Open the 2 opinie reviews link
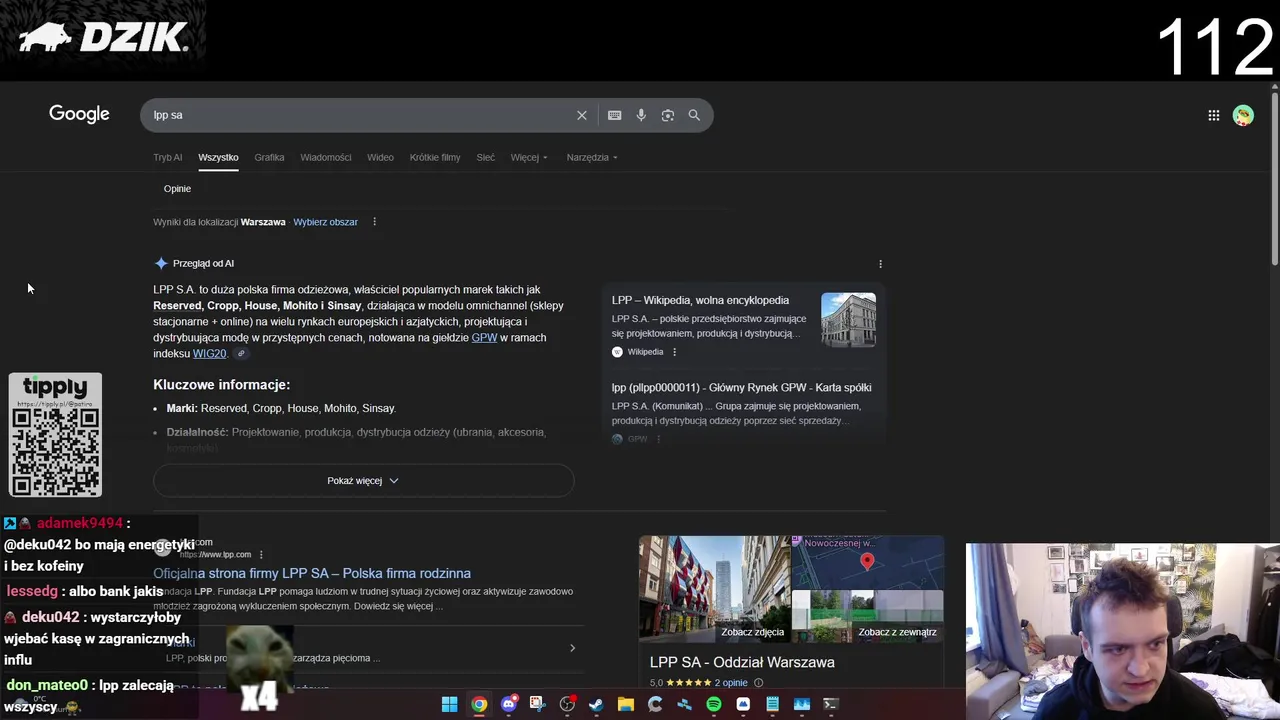Image resolution: width=1280 pixels, height=720 pixels. [731, 683]
